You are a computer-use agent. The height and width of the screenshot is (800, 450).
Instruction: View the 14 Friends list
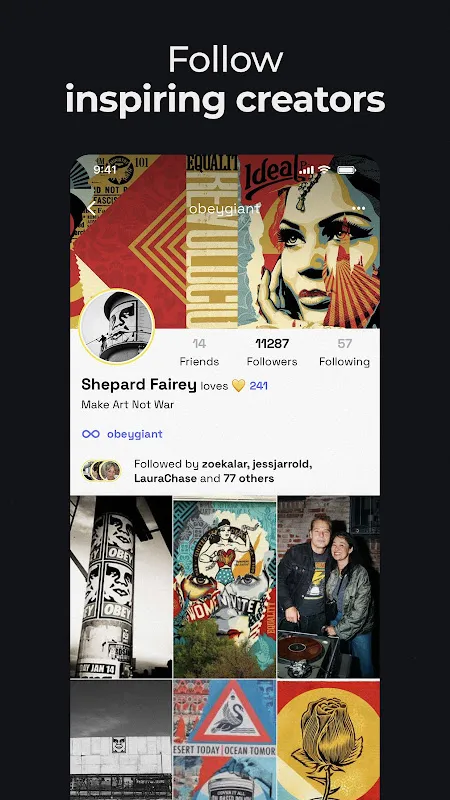pyautogui.click(x=199, y=352)
